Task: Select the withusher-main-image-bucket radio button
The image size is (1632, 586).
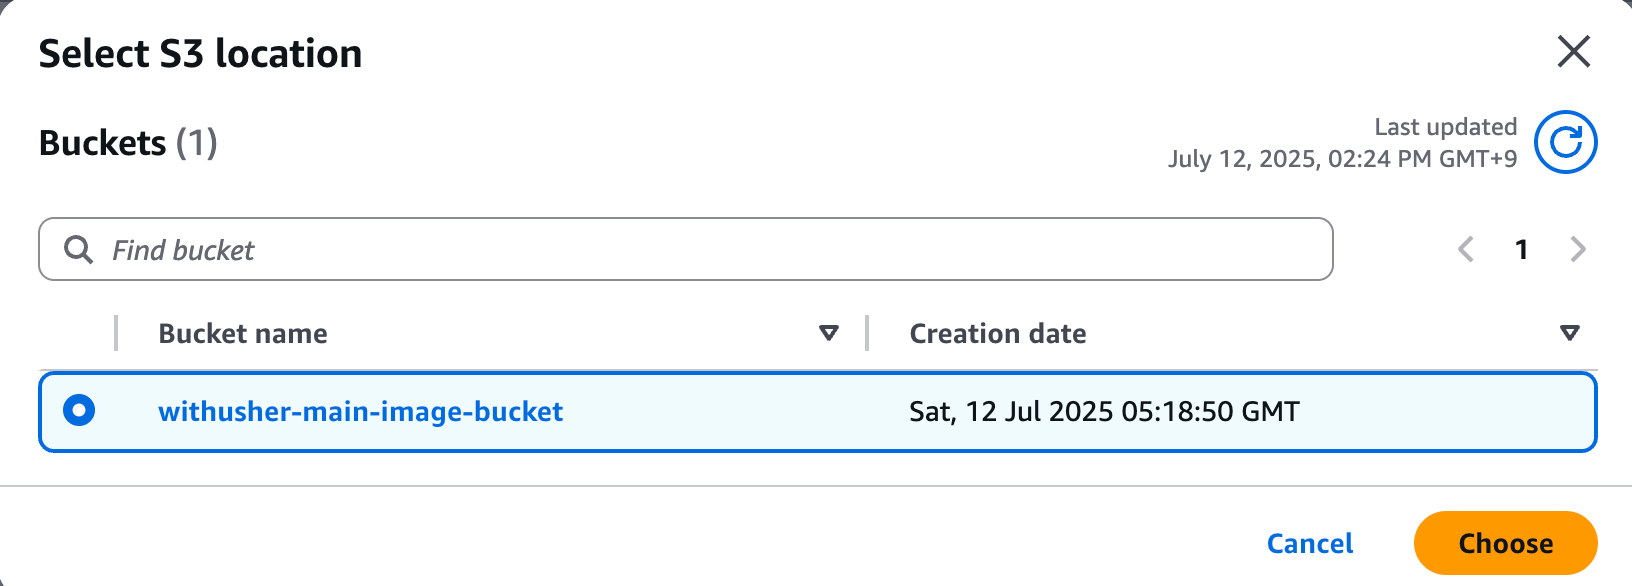Action: [x=79, y=410]
